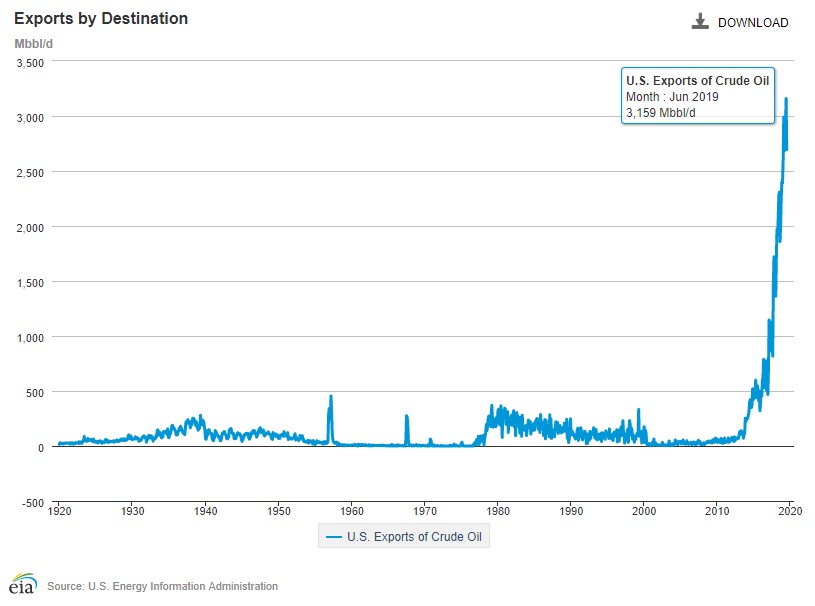815x606 pixels.
Task: Click the Exports by Destination chart title
Action: pos(101,19)
